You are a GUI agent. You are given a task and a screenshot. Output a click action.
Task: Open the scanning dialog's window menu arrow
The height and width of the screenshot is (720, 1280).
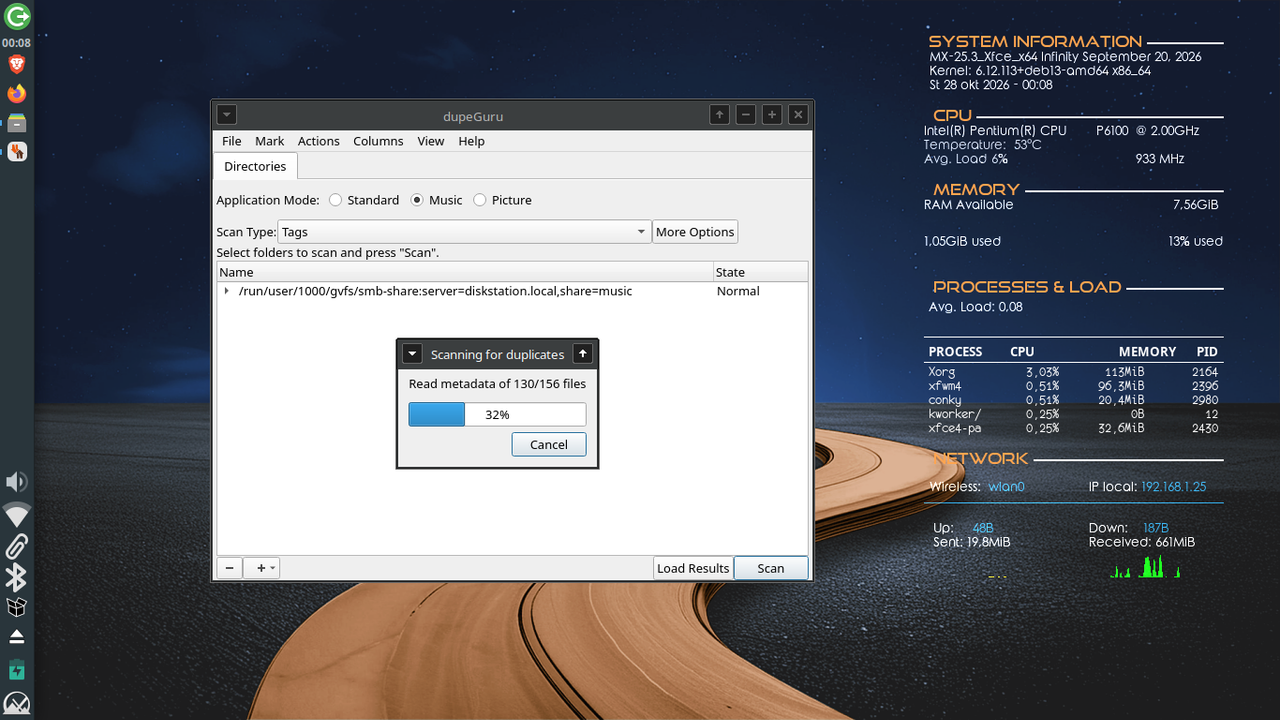411,354
